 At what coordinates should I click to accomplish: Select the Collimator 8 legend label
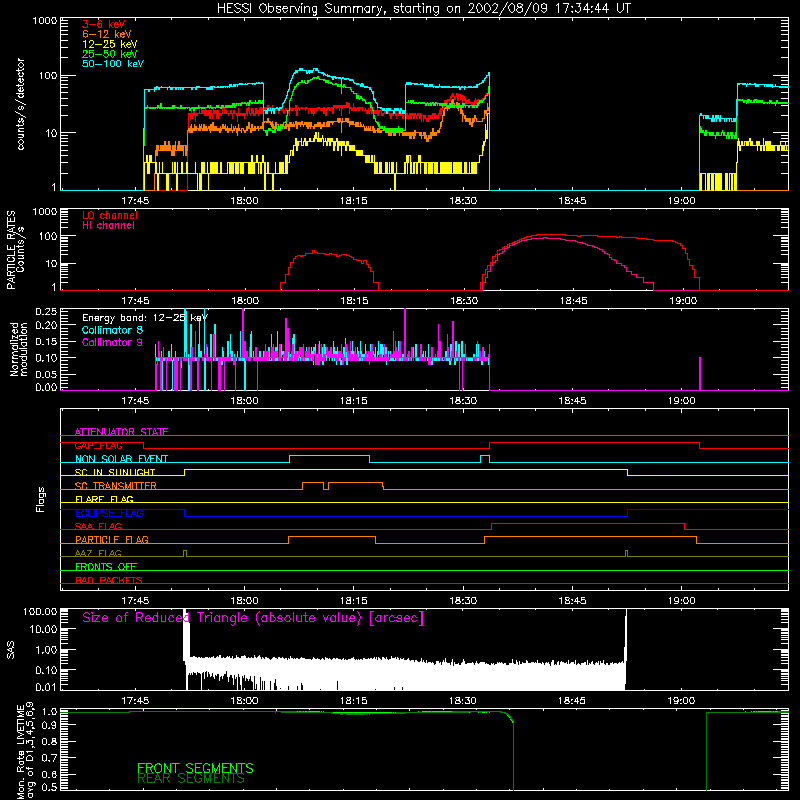[112, 330]
